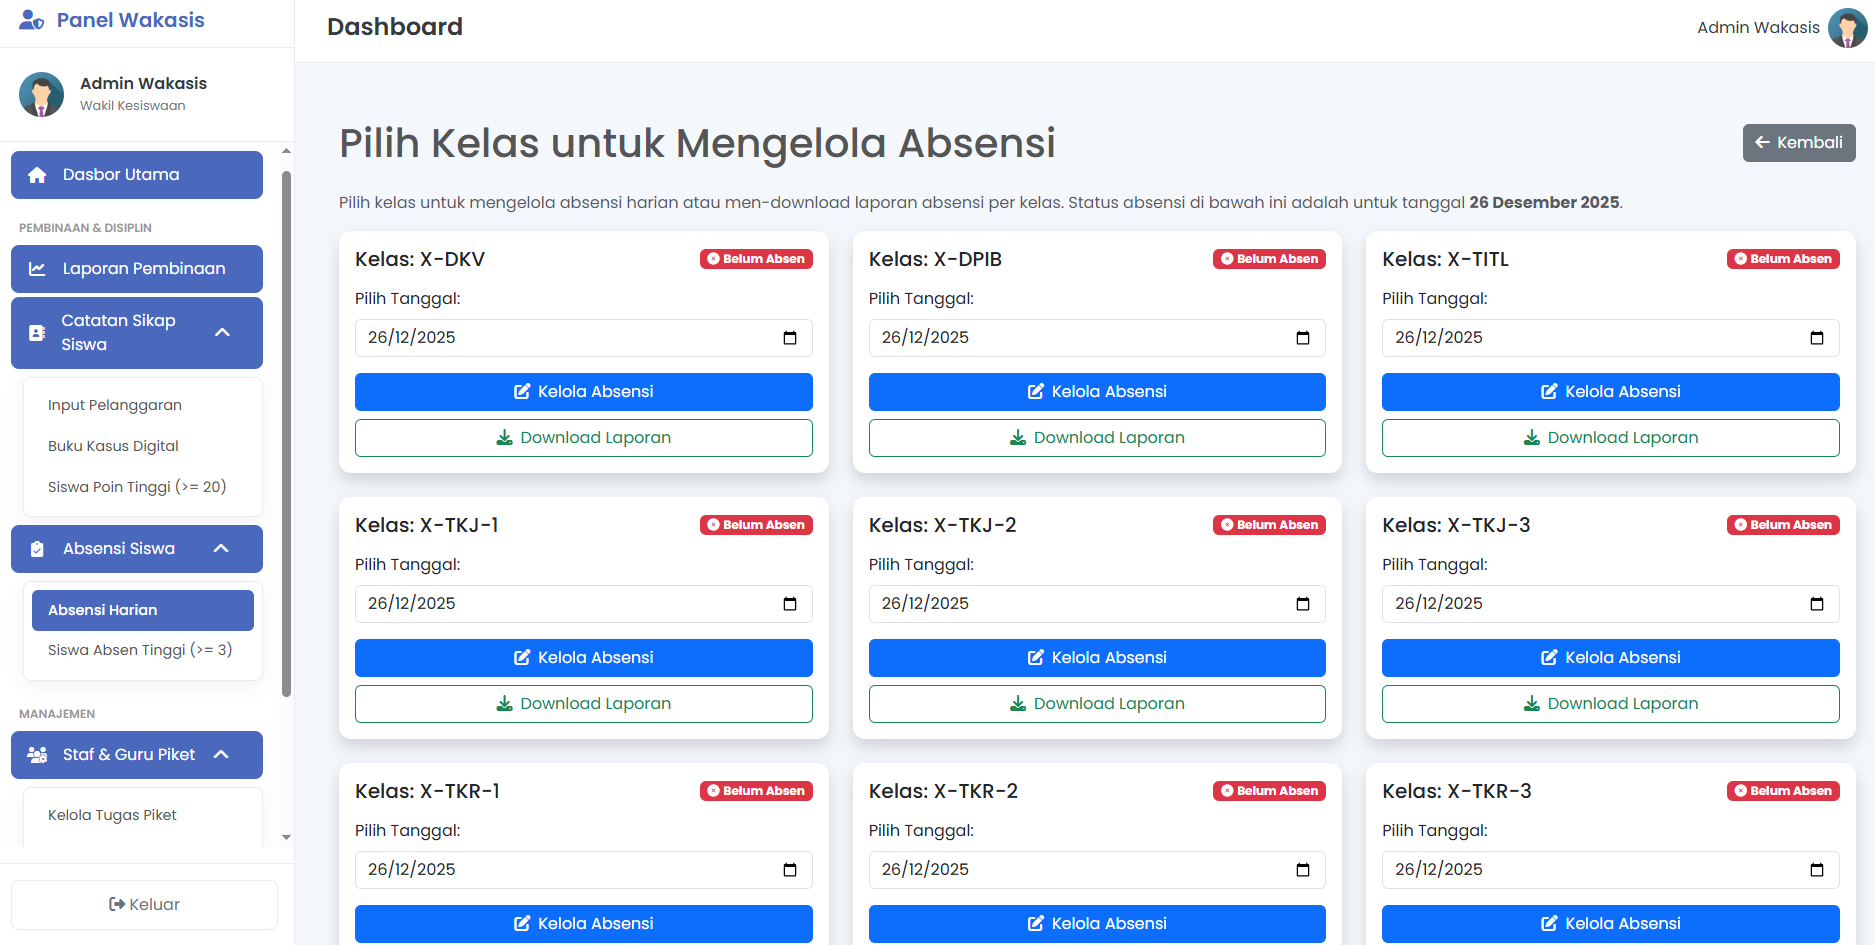Click the sidebar scrollbar down arrow
Viewport: 1875px width, 945px height.
coord(287,837)
